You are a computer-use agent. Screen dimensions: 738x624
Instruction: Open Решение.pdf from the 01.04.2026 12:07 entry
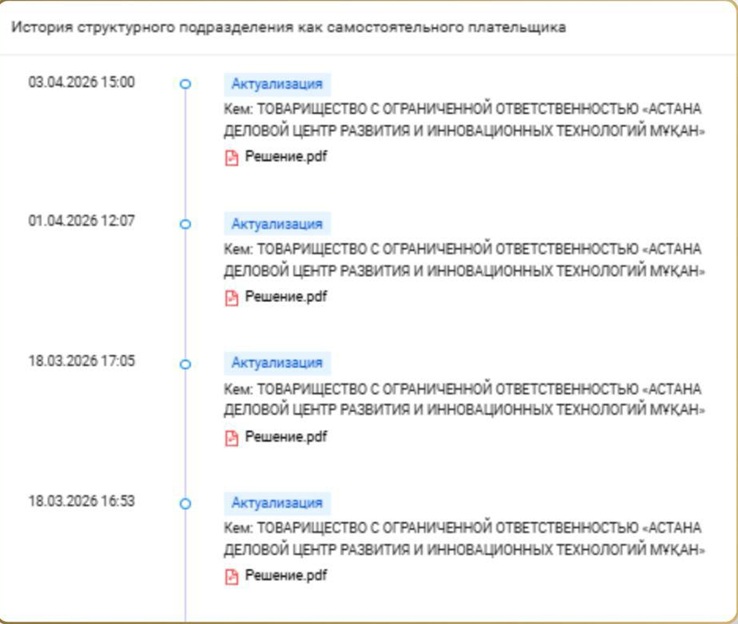(x=286, y=297)
